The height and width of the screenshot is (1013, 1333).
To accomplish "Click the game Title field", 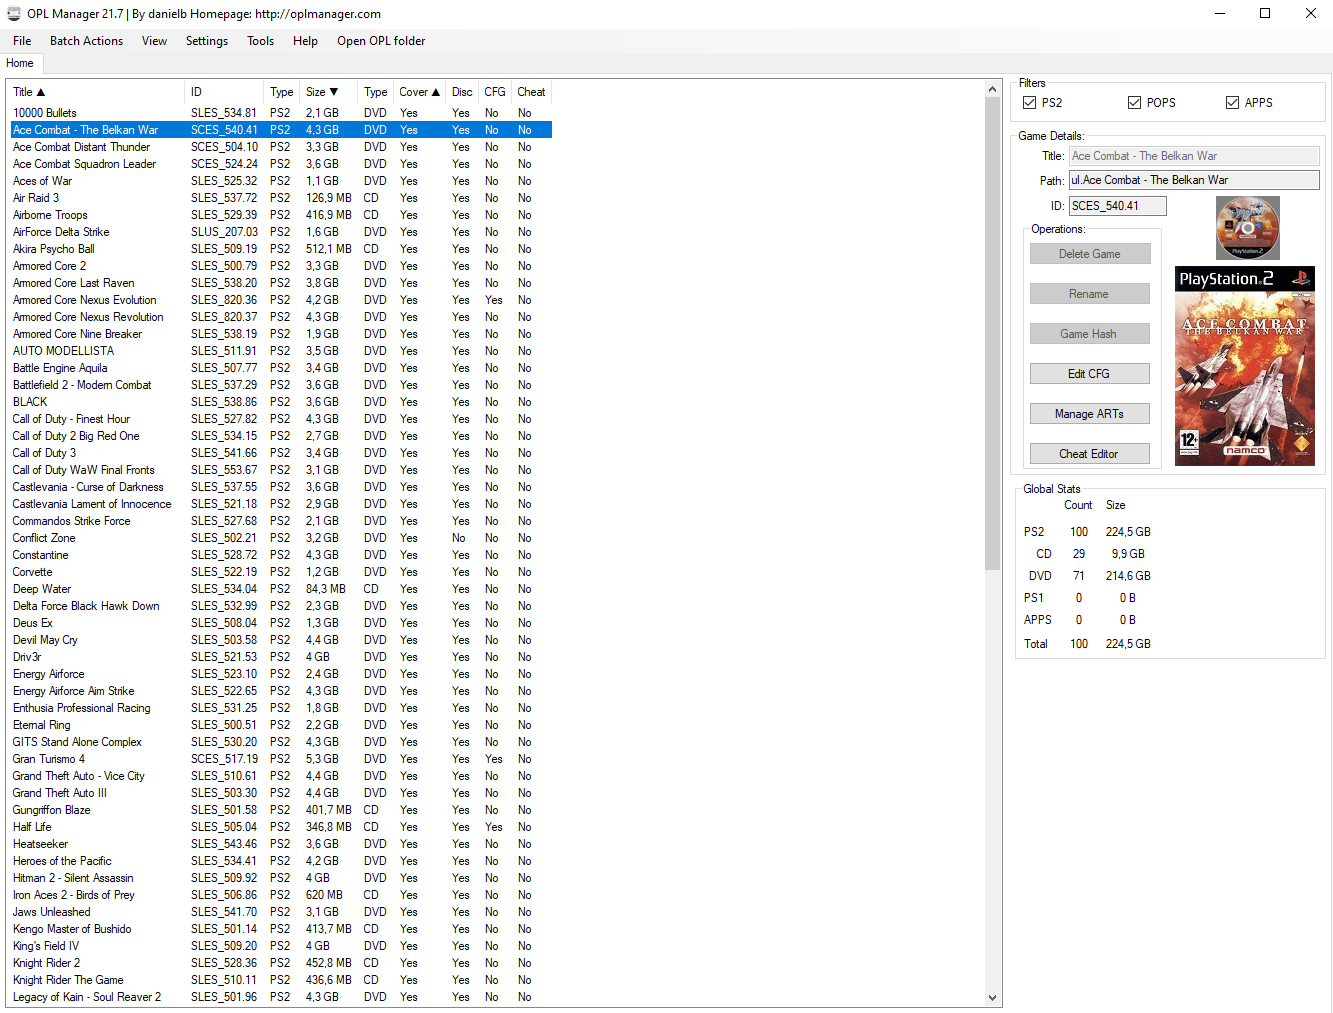I will [x=1194, y=156].
